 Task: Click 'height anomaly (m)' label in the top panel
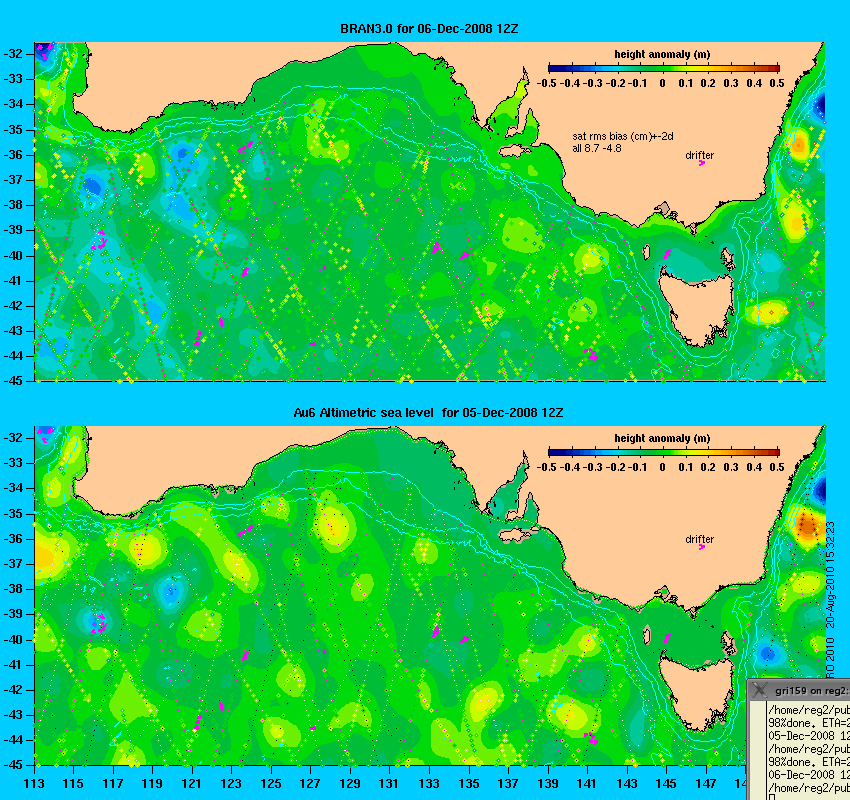[662, 54]
